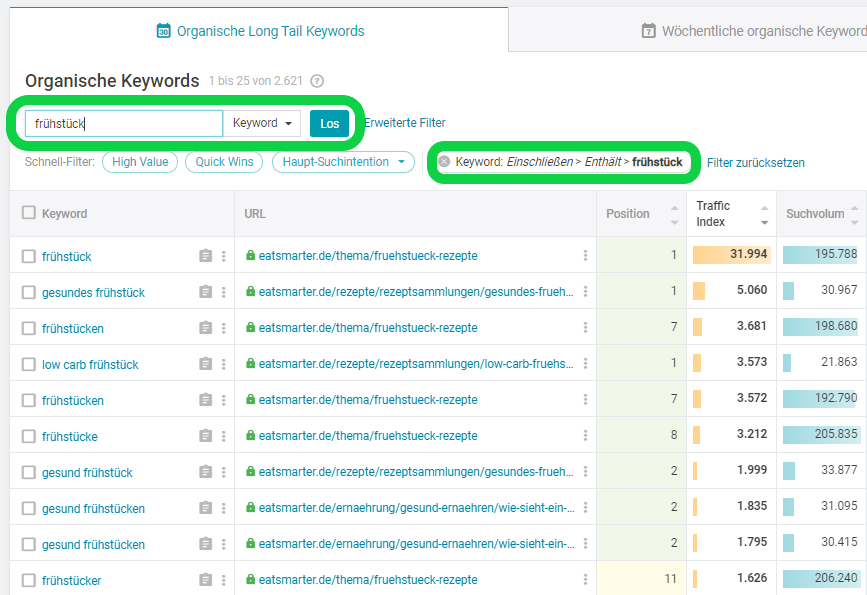Click search volume value 21.863
Screen dimensions: 867x595
coord(839,362)
